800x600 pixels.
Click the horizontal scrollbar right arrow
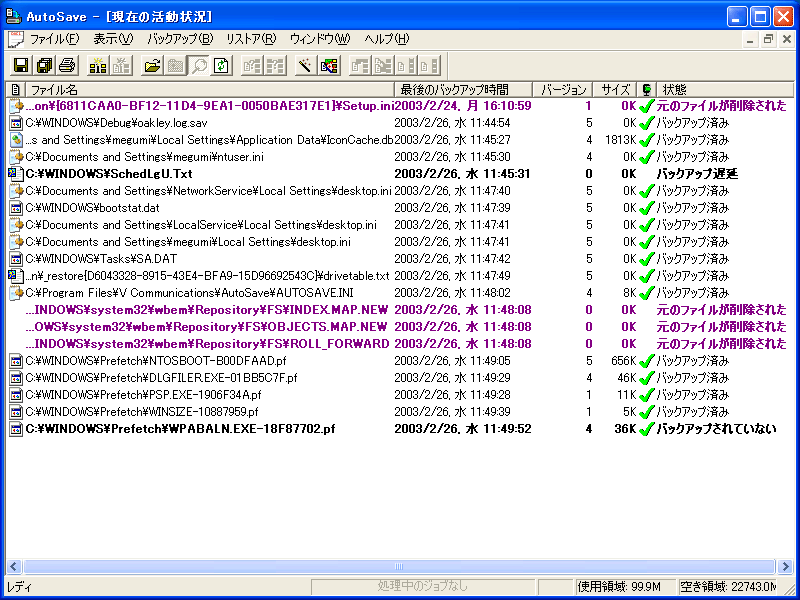[786, 566]
